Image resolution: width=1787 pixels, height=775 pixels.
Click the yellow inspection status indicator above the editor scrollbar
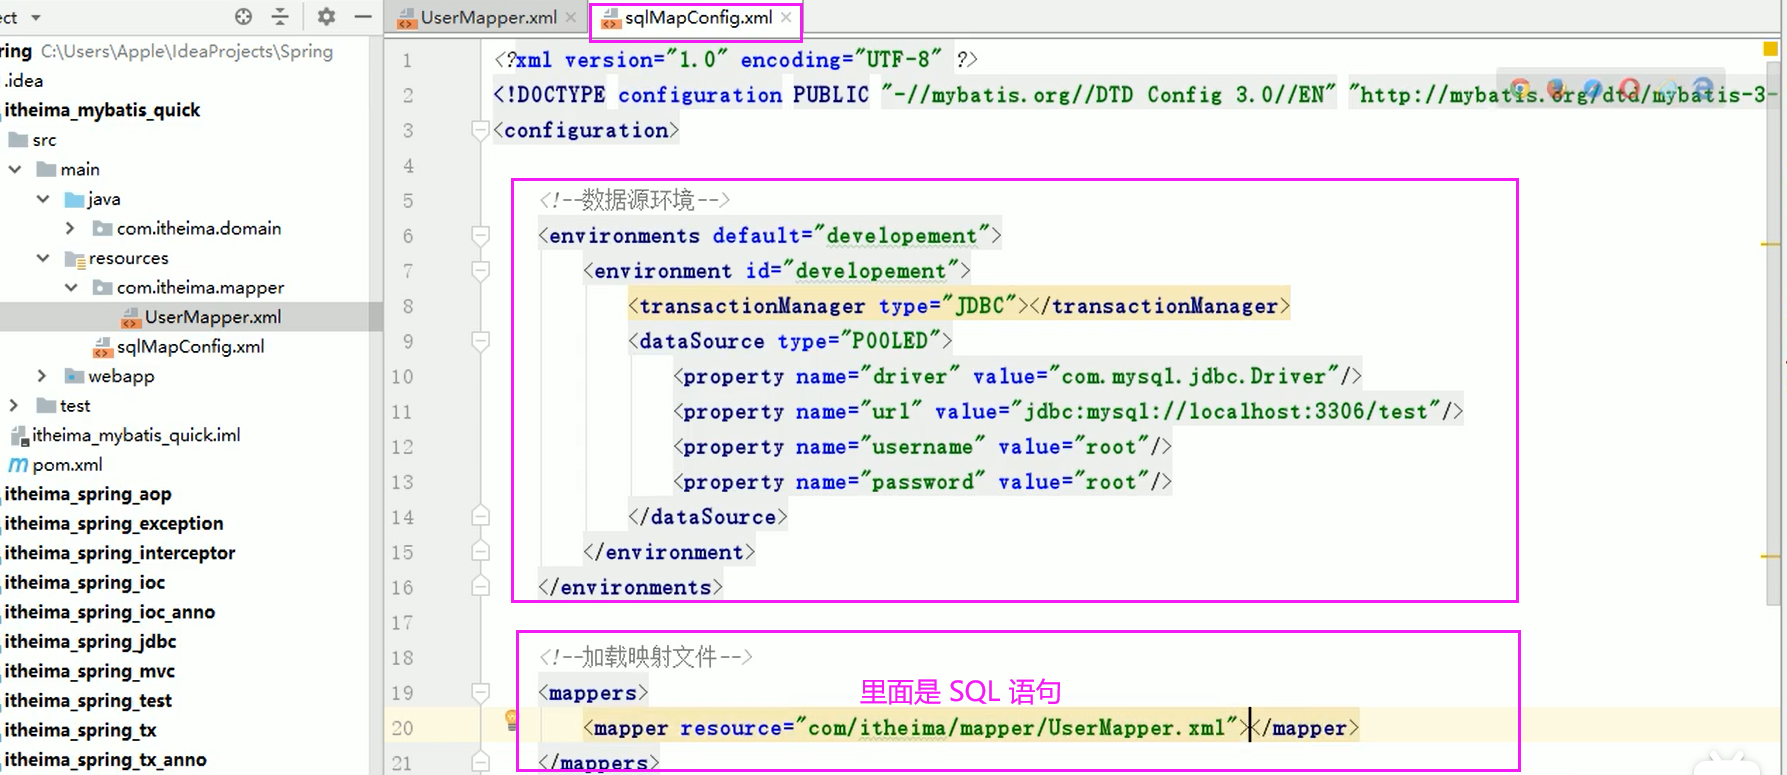[1770, 48]
